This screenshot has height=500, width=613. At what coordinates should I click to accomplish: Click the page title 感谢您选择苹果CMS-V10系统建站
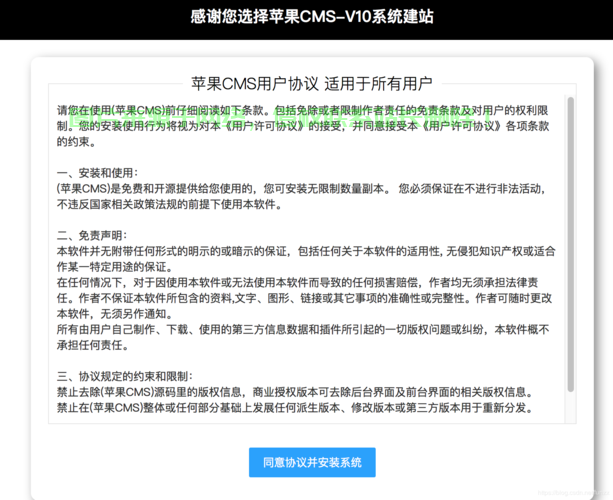[x=312, y=17]
